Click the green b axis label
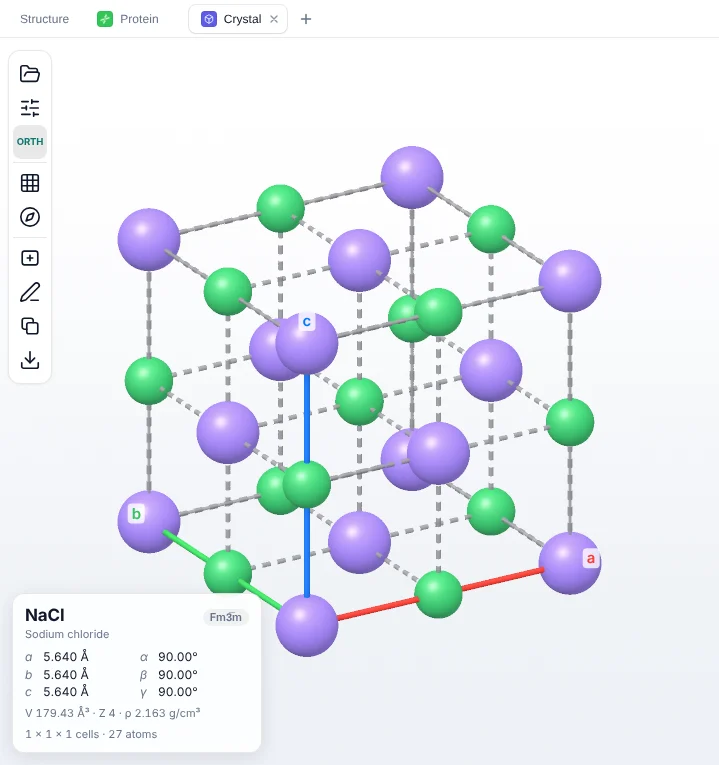 point(136,514)
